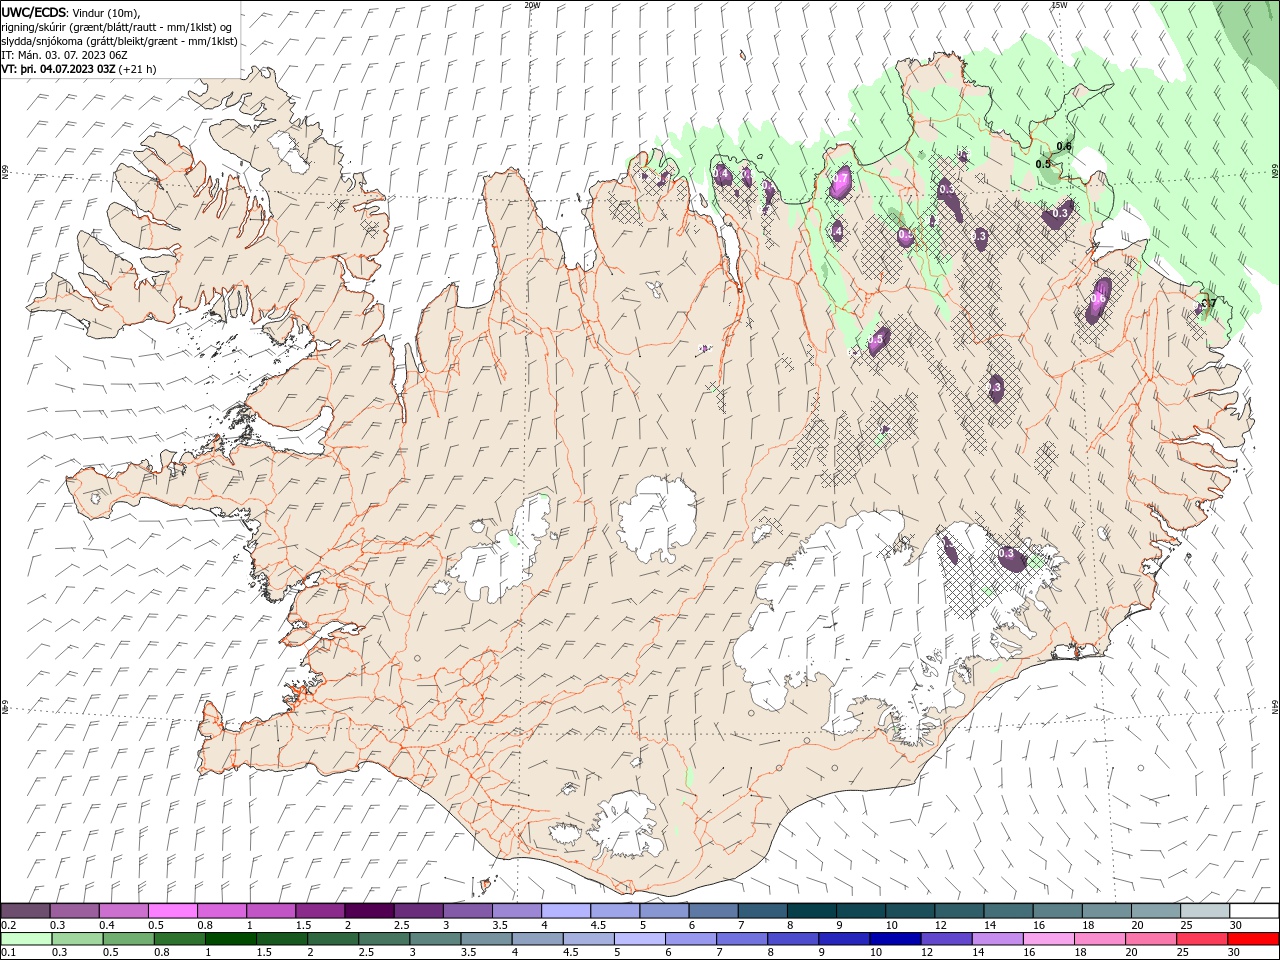Click the black '0.5' value below the black 0.6
The image size is (1280, 960).
click(1043, 164)
